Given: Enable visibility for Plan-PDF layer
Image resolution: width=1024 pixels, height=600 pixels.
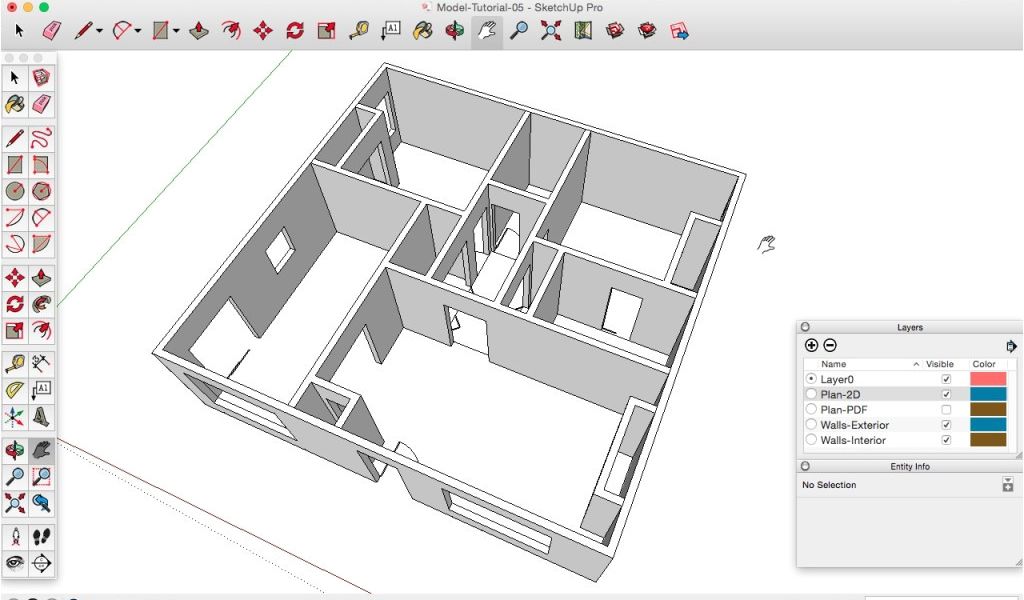Looking at the screenshot, I should (946, 410).
